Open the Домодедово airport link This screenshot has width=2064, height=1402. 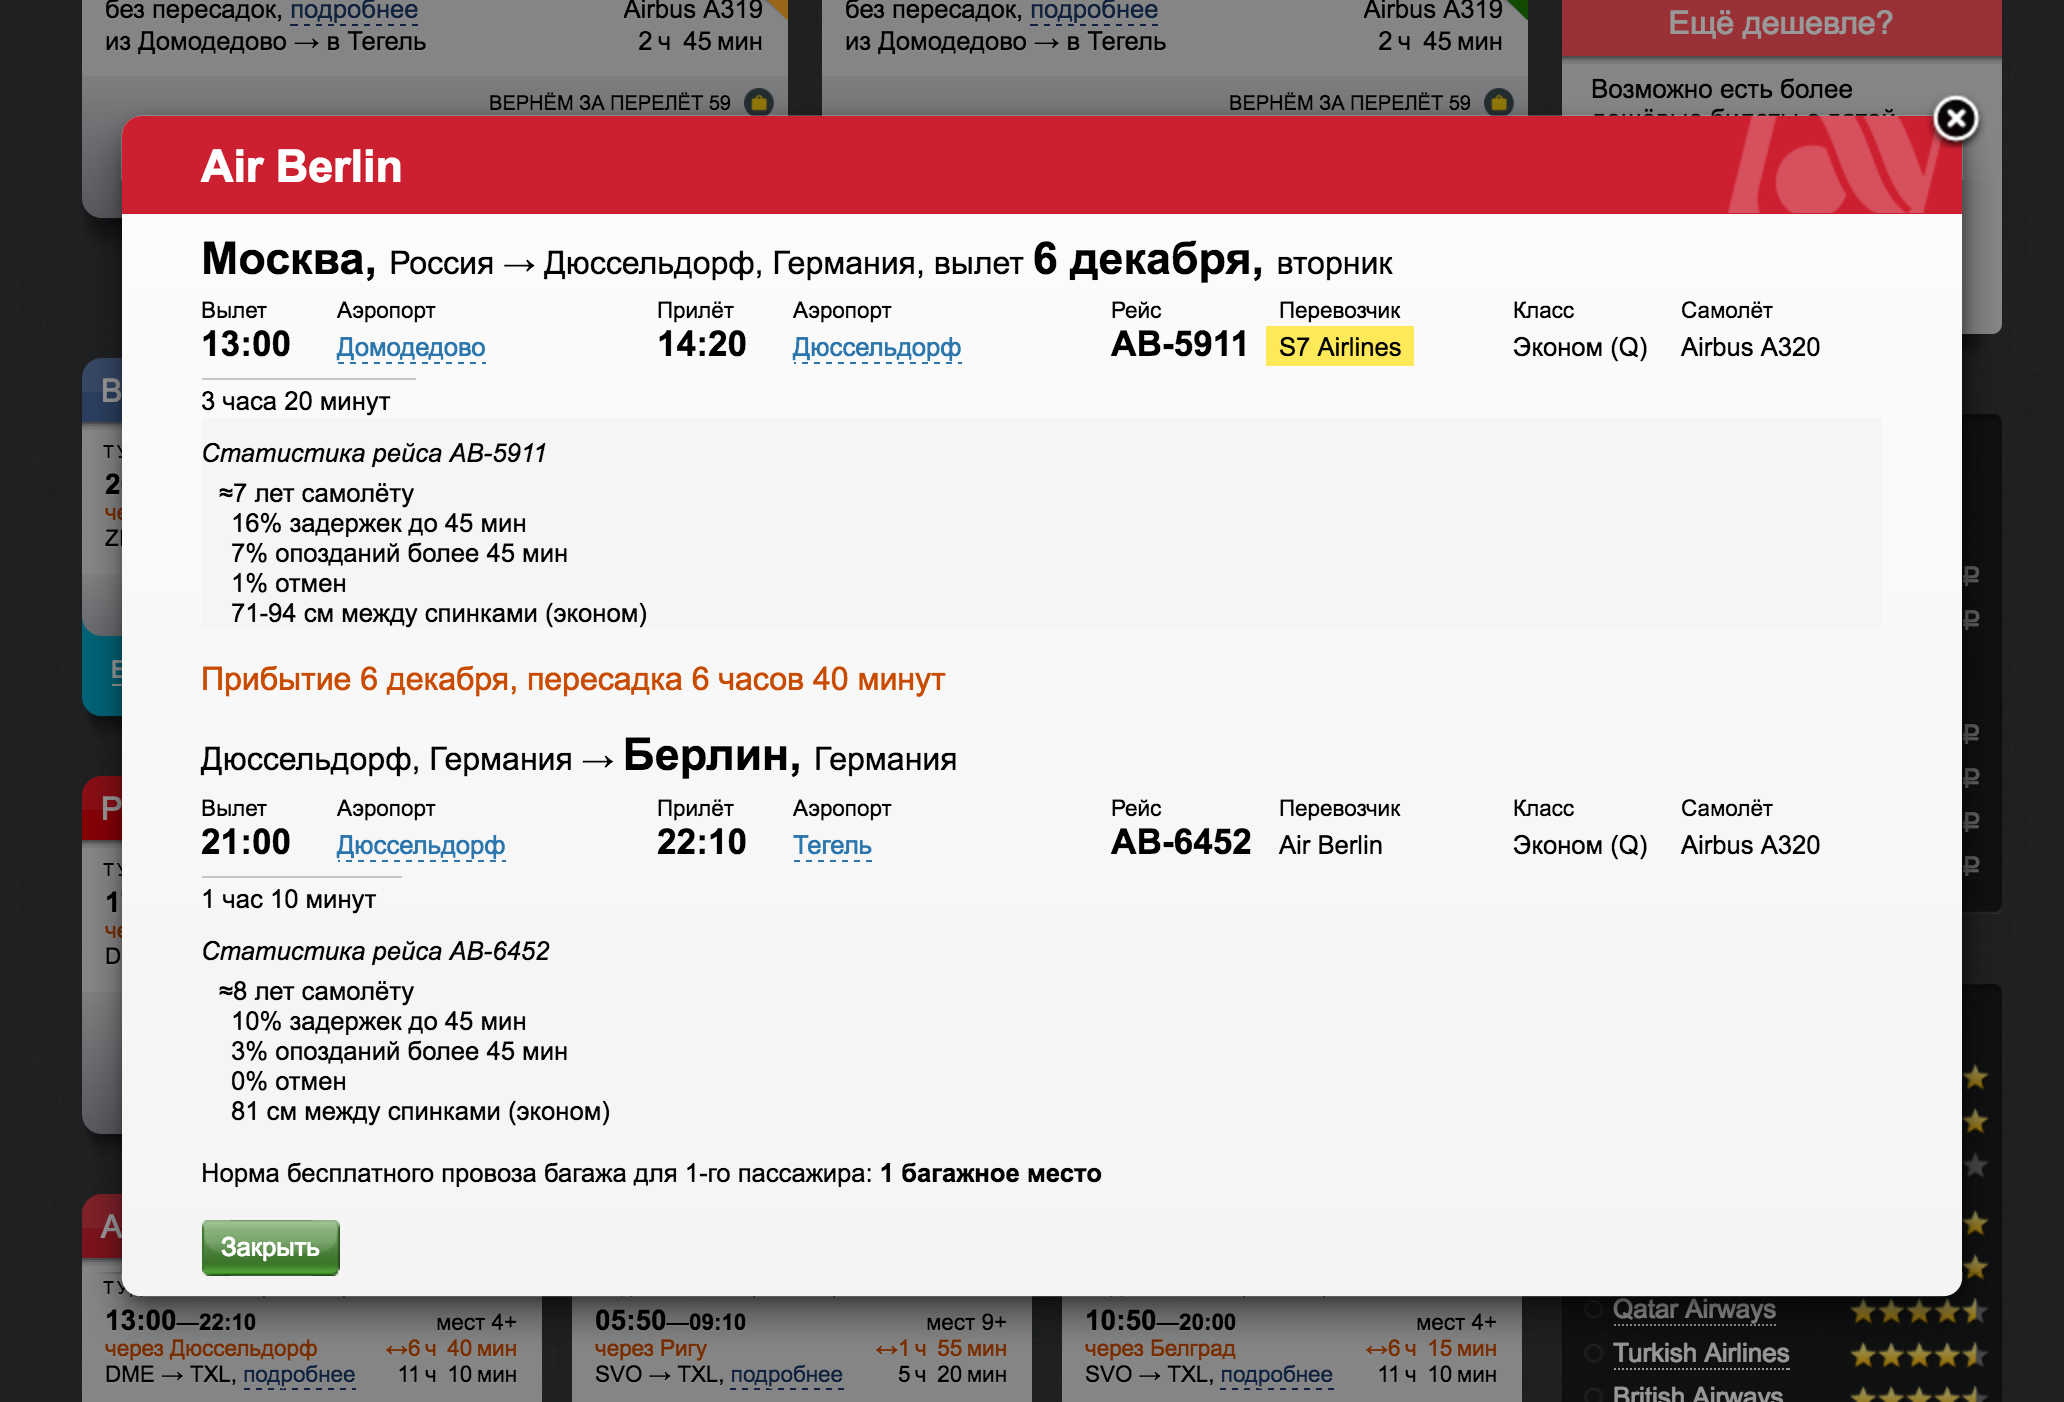[411, 347]
